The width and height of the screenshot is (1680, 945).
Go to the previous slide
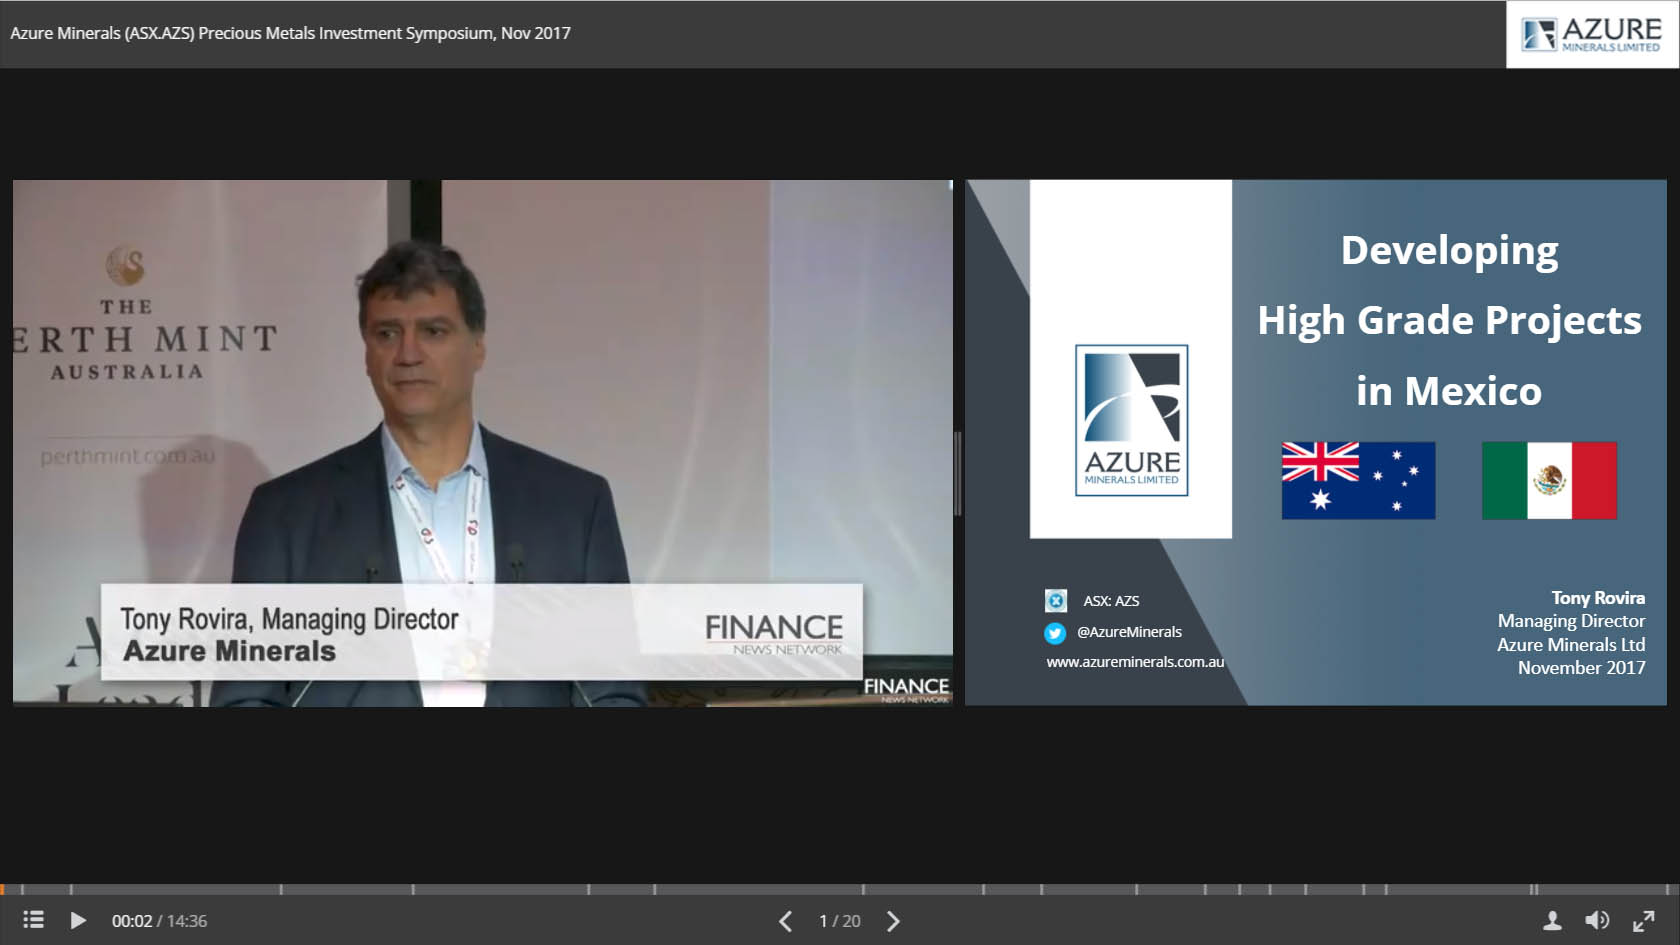pos(786,921)
